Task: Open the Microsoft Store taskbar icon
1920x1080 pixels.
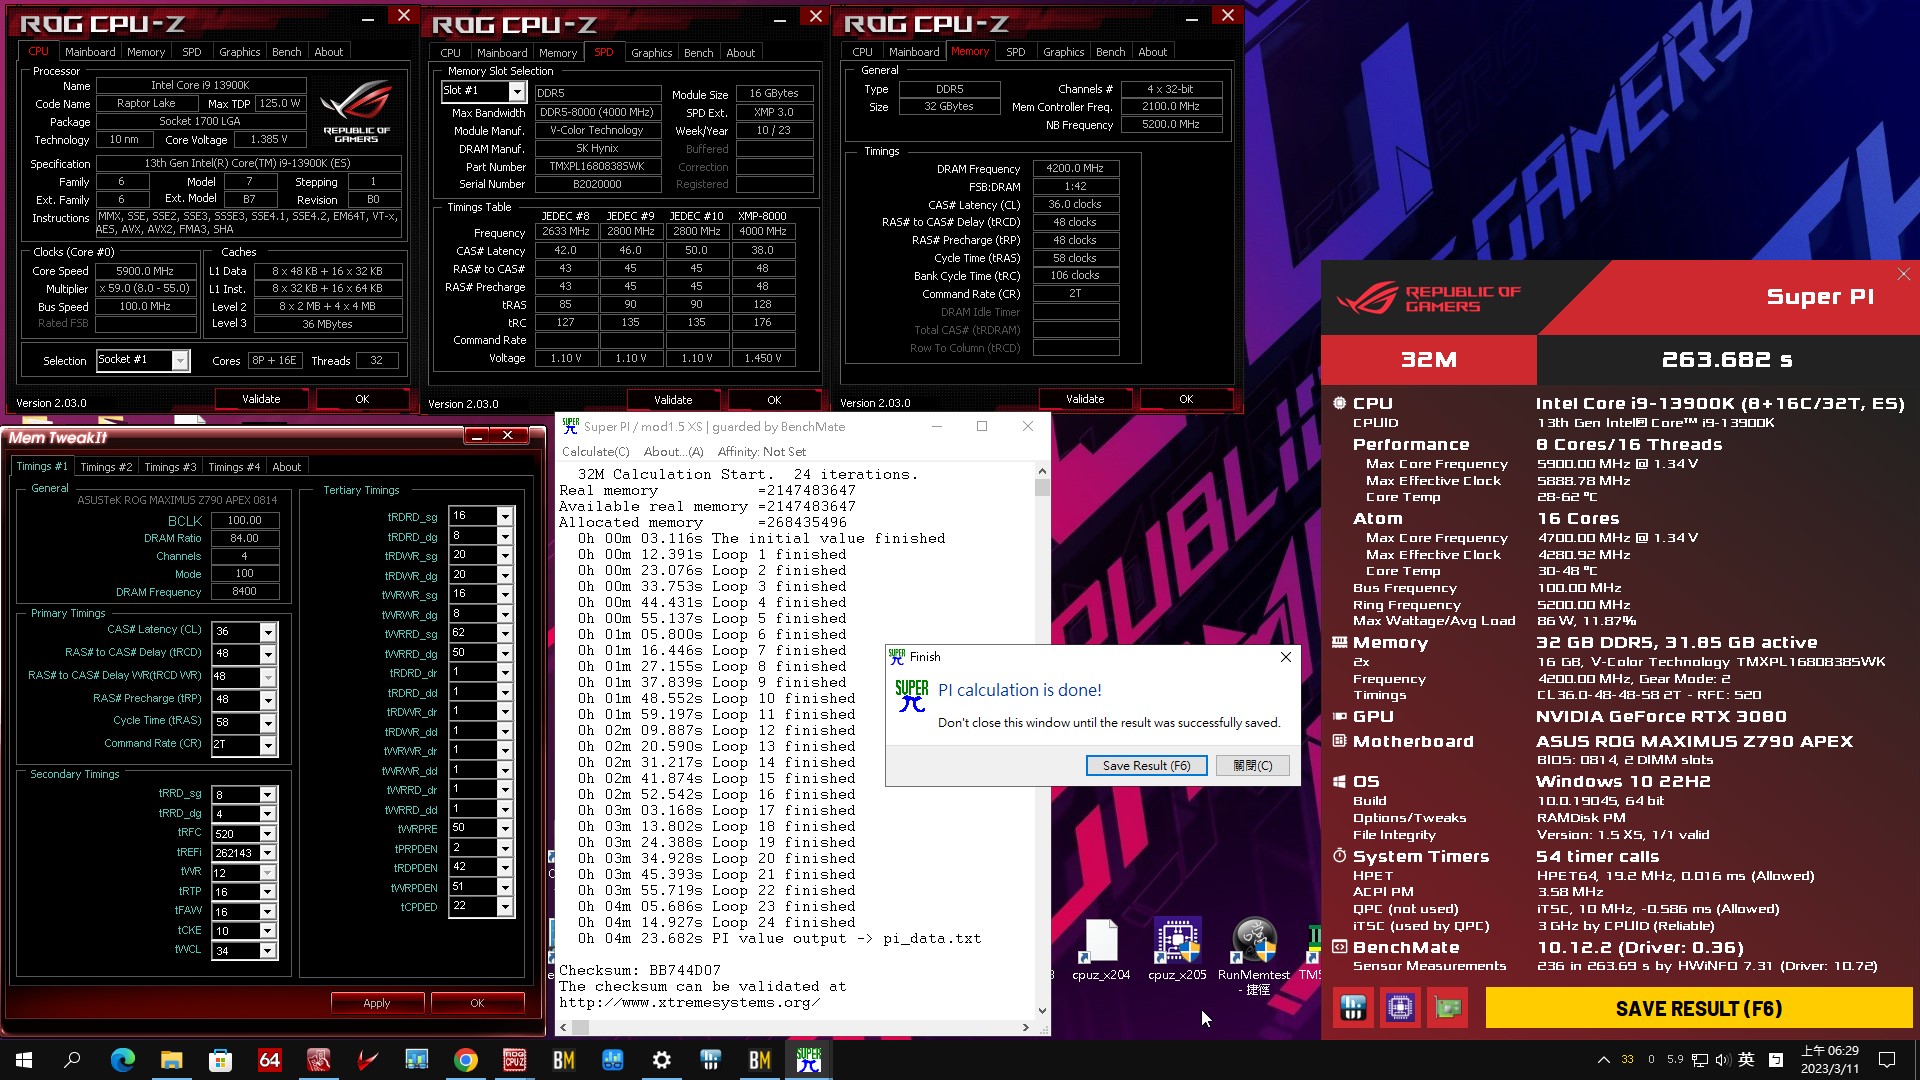Action: click(221, 1060)
